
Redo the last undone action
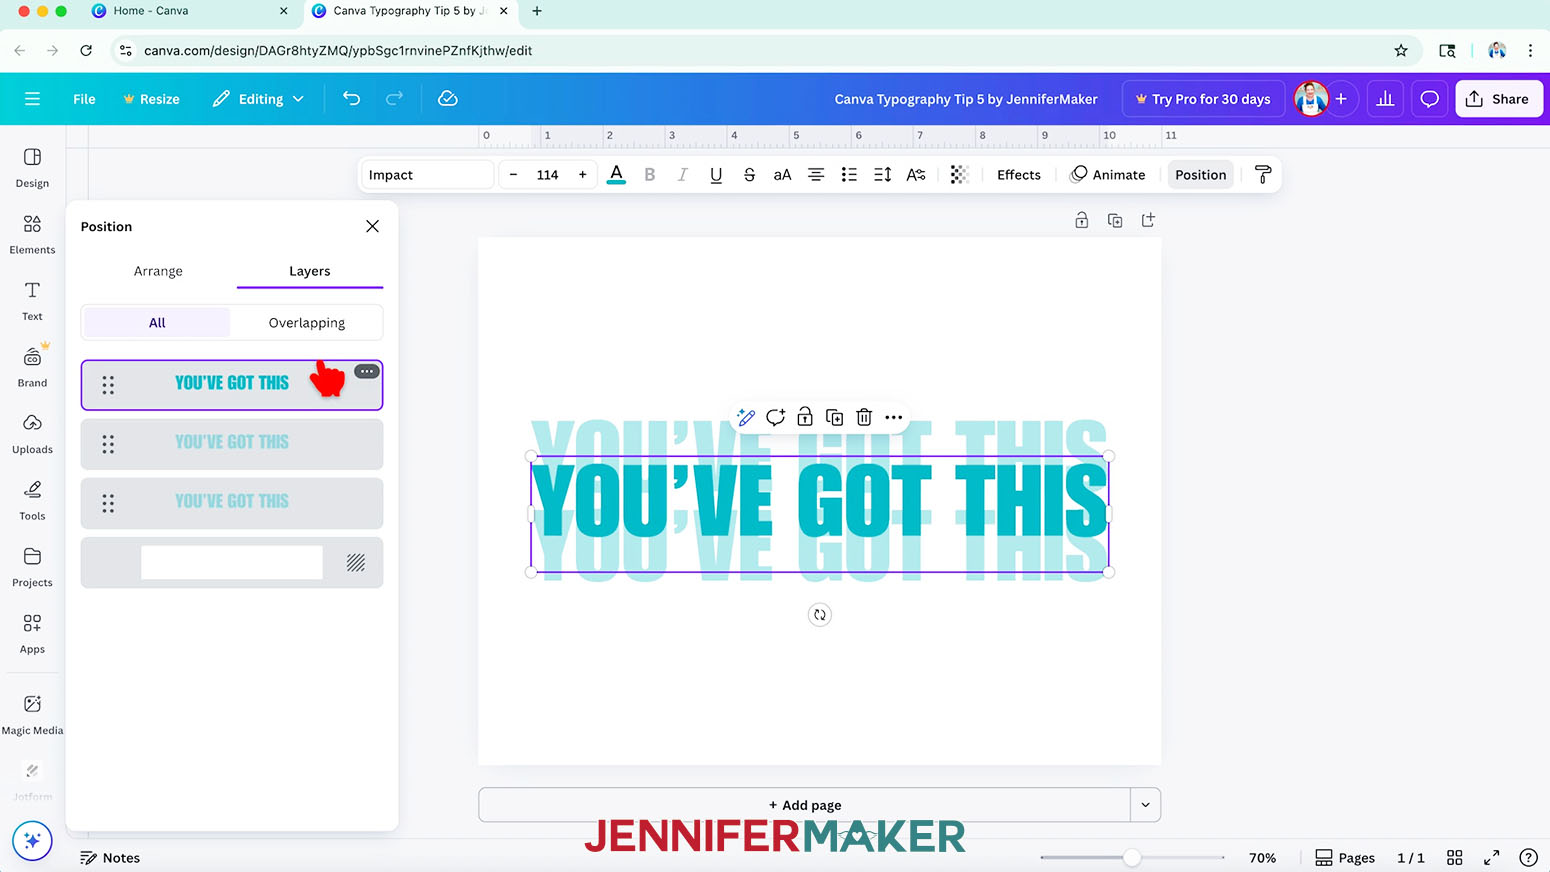[394, 98]
